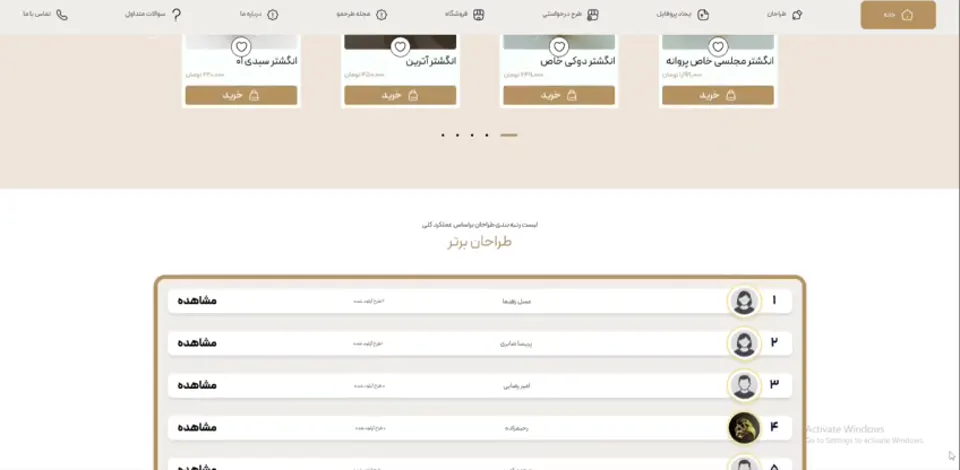
Task: Click خرید button for انگشتر سیدی آه
Action: tap(241, 95)
